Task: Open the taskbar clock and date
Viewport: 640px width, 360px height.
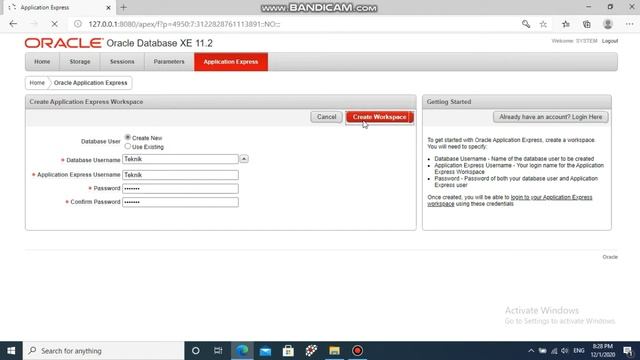Action: (x=602, y=351)
